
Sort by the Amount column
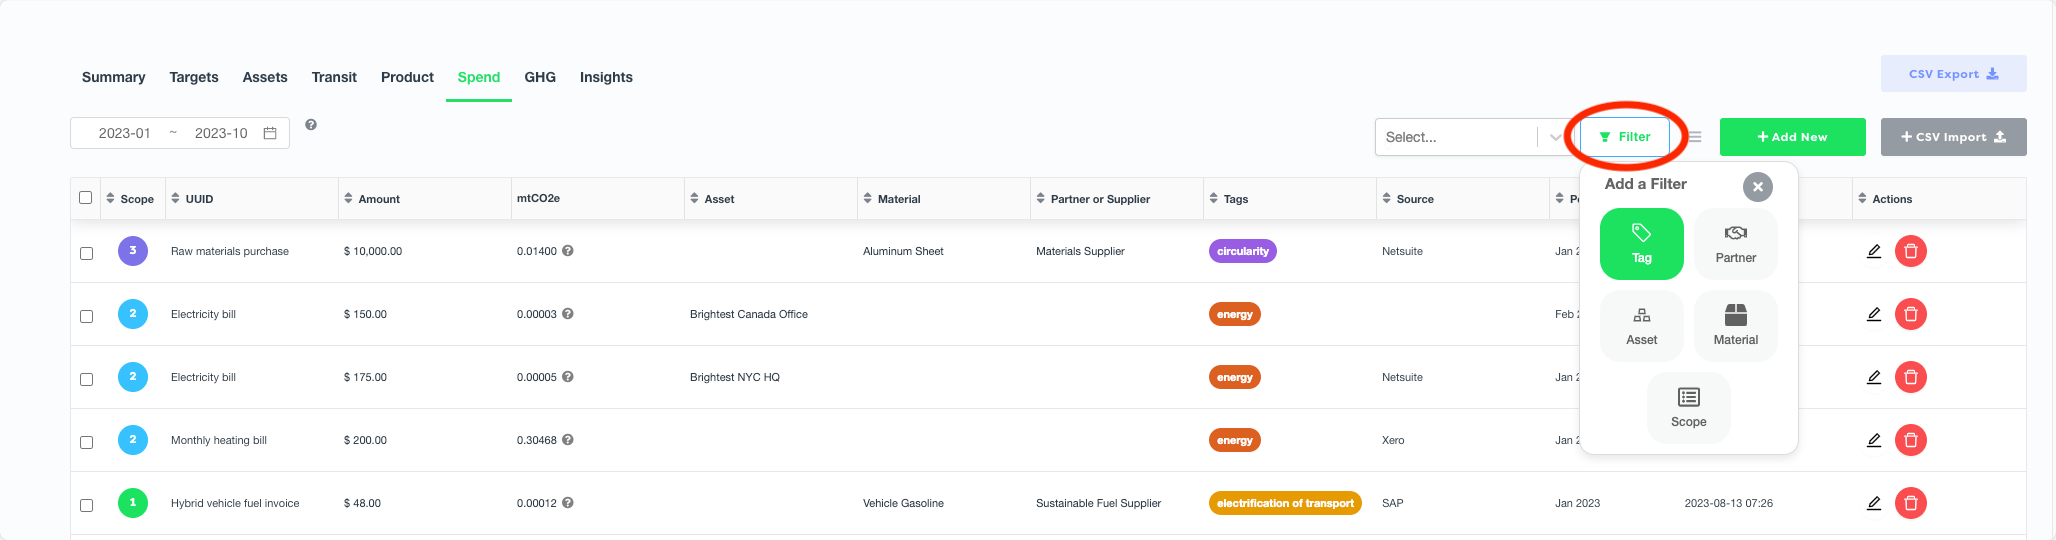372,199
